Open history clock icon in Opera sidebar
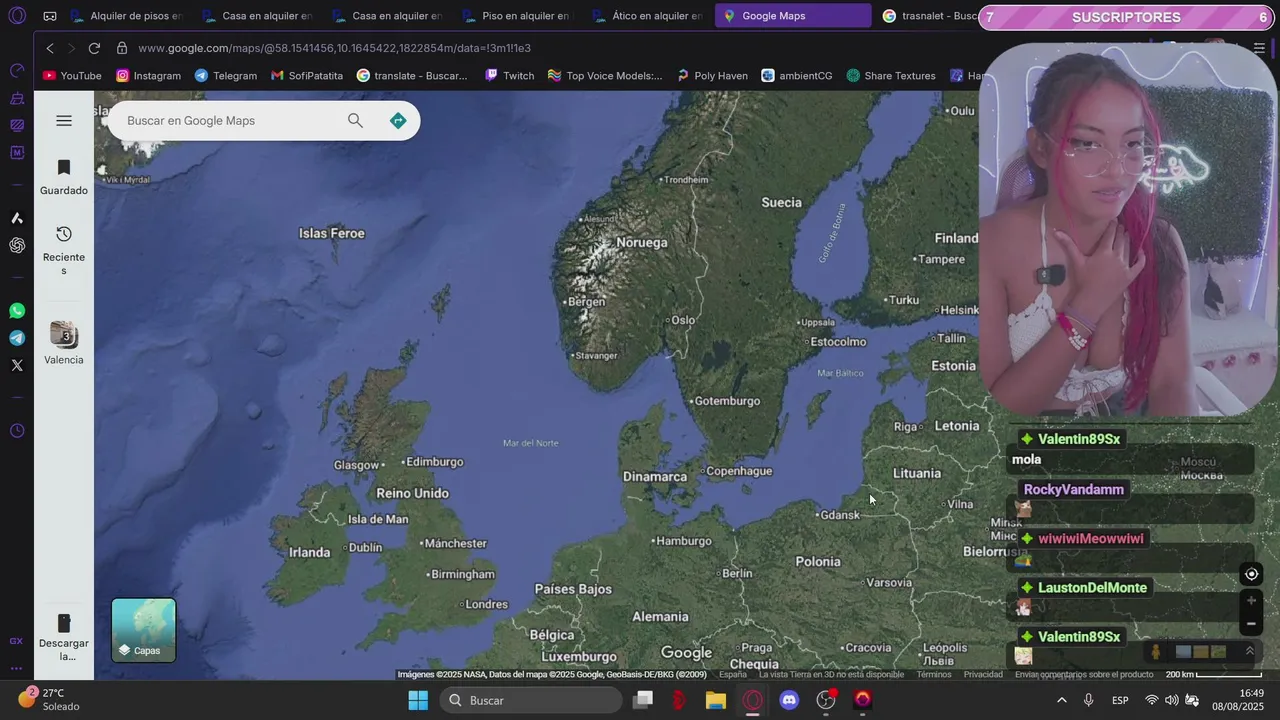The height and width of the screenshot is (720, 1280). pyautogui.click(x=17, y=431)
